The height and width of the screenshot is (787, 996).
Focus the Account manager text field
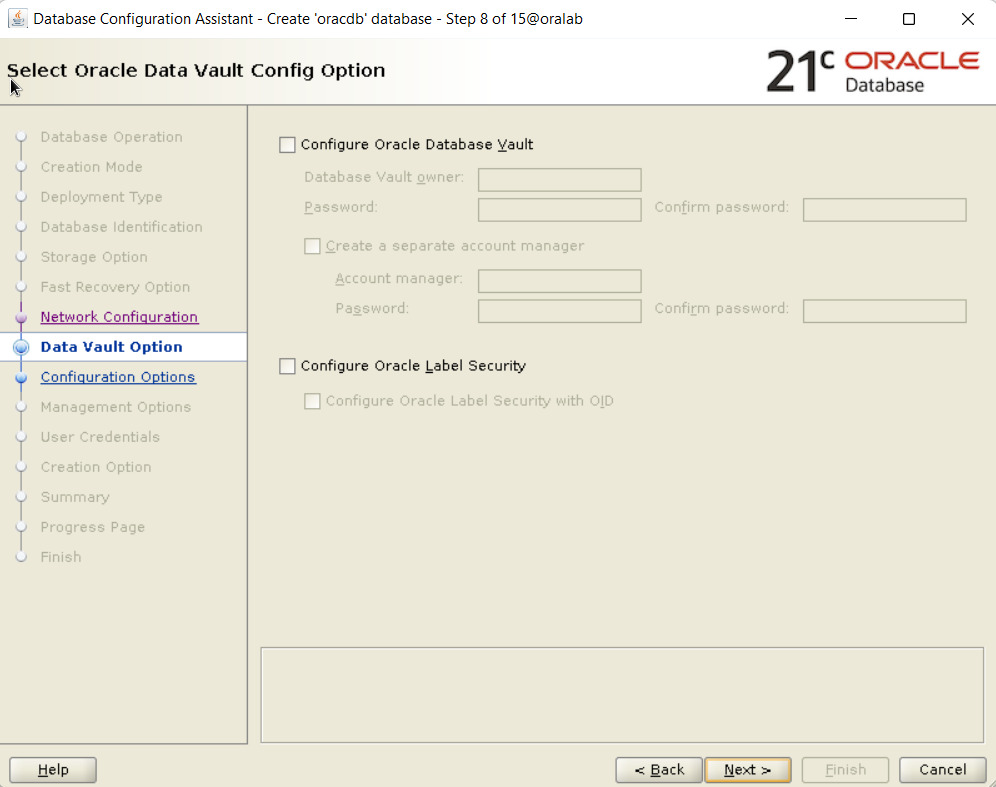[x=559, y=281]
